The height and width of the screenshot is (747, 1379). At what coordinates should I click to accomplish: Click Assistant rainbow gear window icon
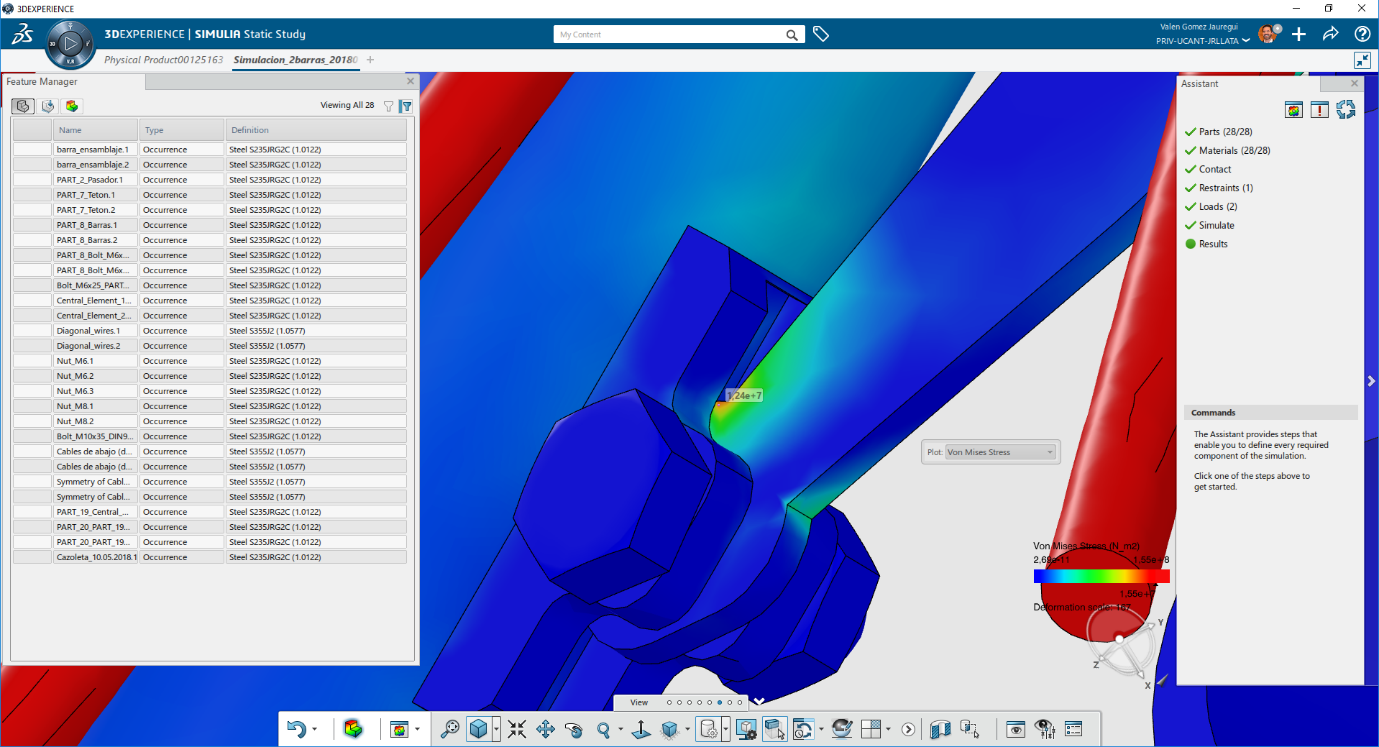click(1294, 110)
